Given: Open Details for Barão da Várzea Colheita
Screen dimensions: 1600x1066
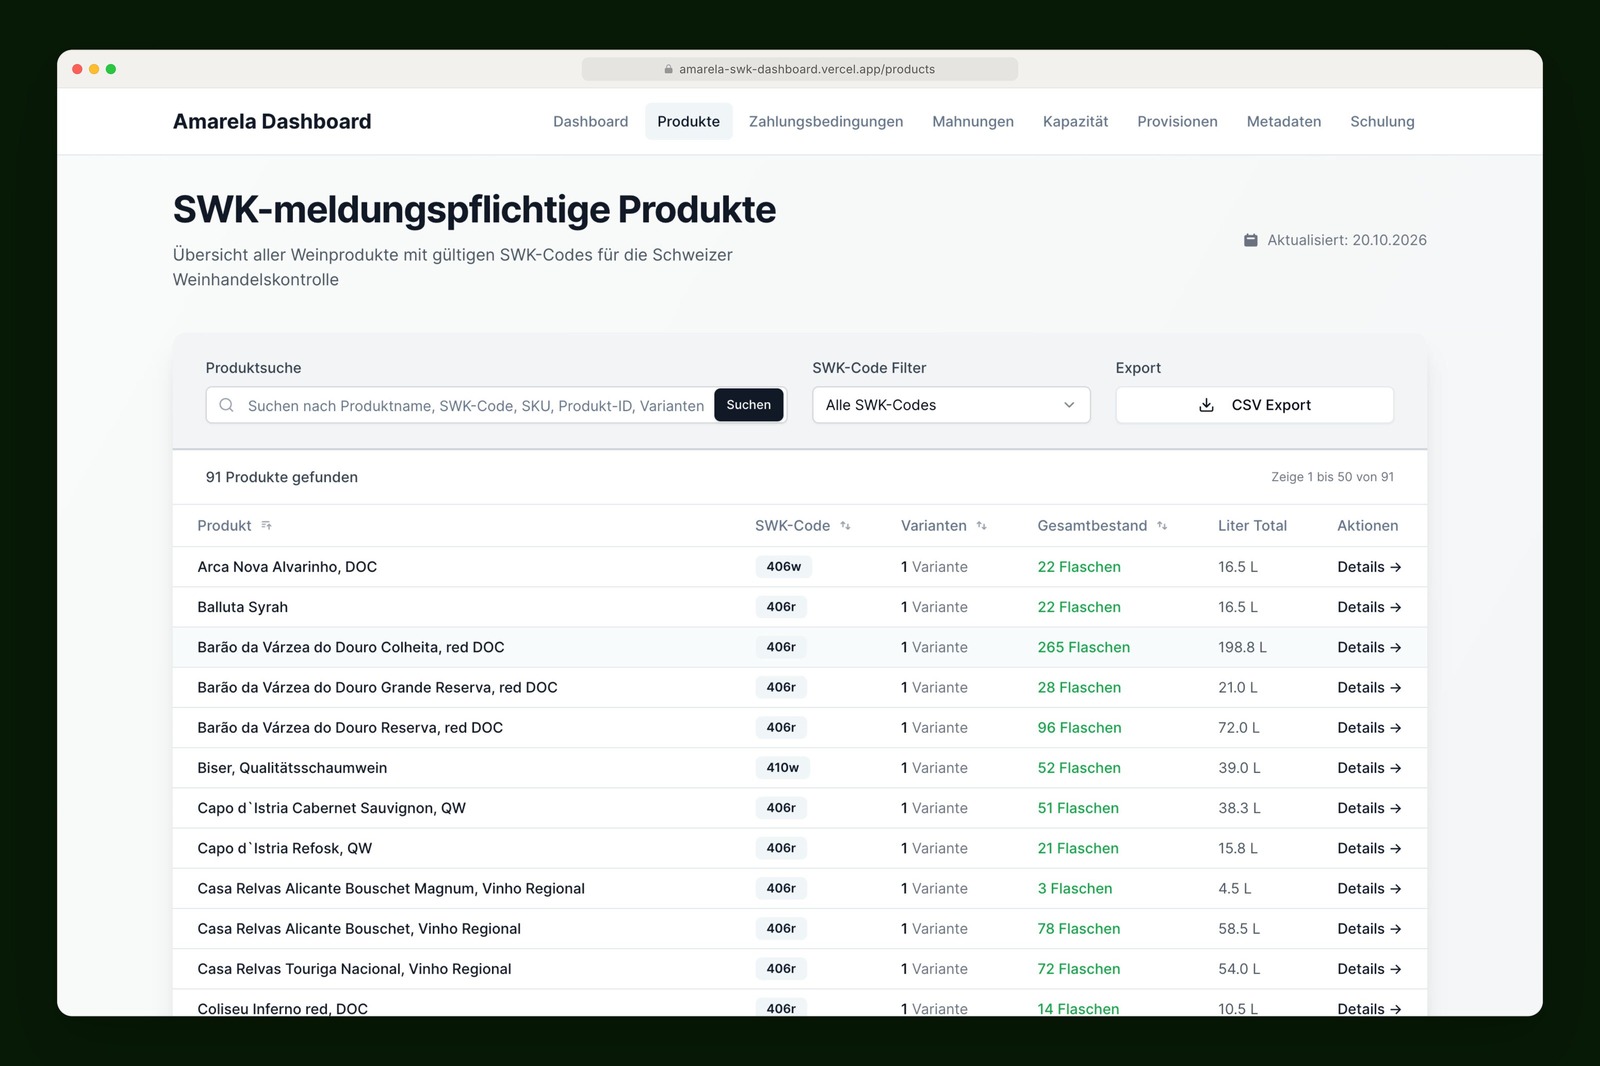Looking at the screenshot, I should click(x=1369, y=647).
